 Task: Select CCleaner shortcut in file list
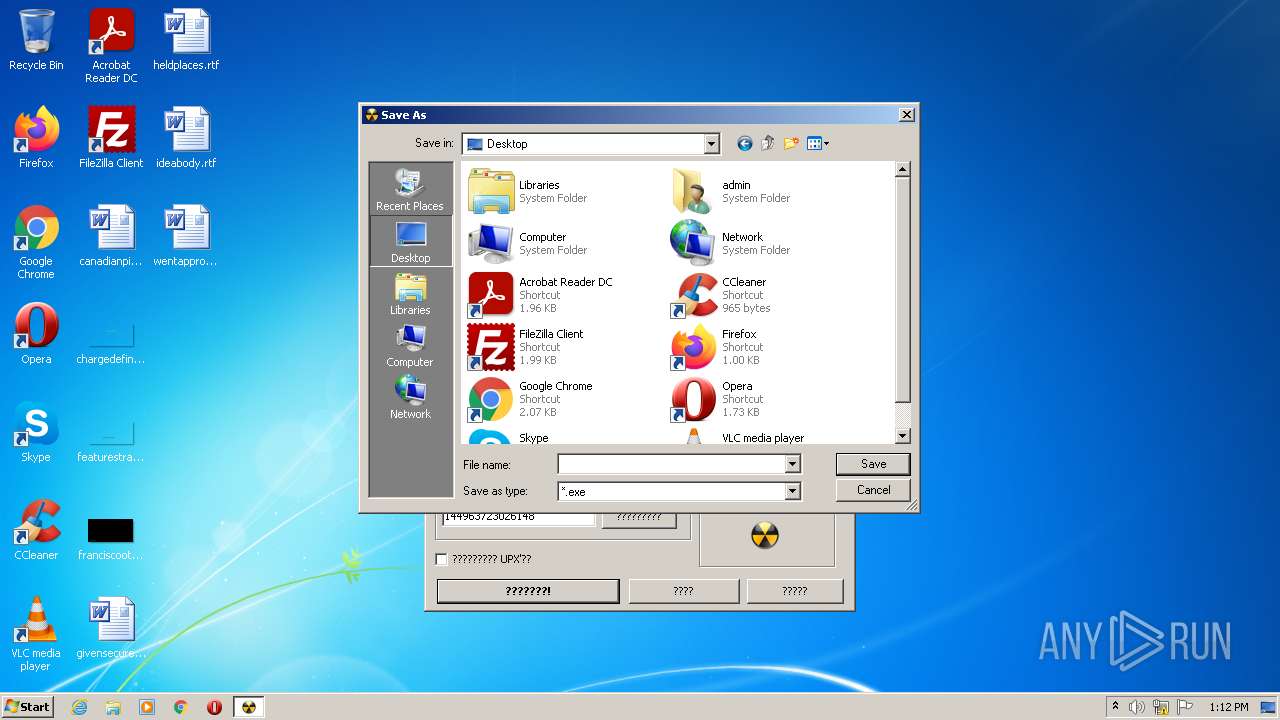tap(720, 295)
